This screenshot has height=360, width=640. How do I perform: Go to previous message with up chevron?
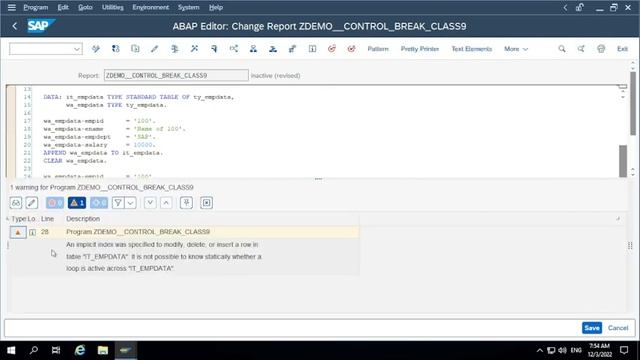point(166,203)
